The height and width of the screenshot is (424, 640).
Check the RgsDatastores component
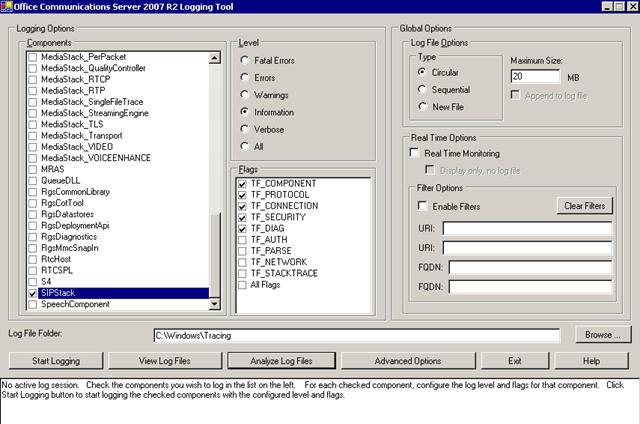point(33,214)
